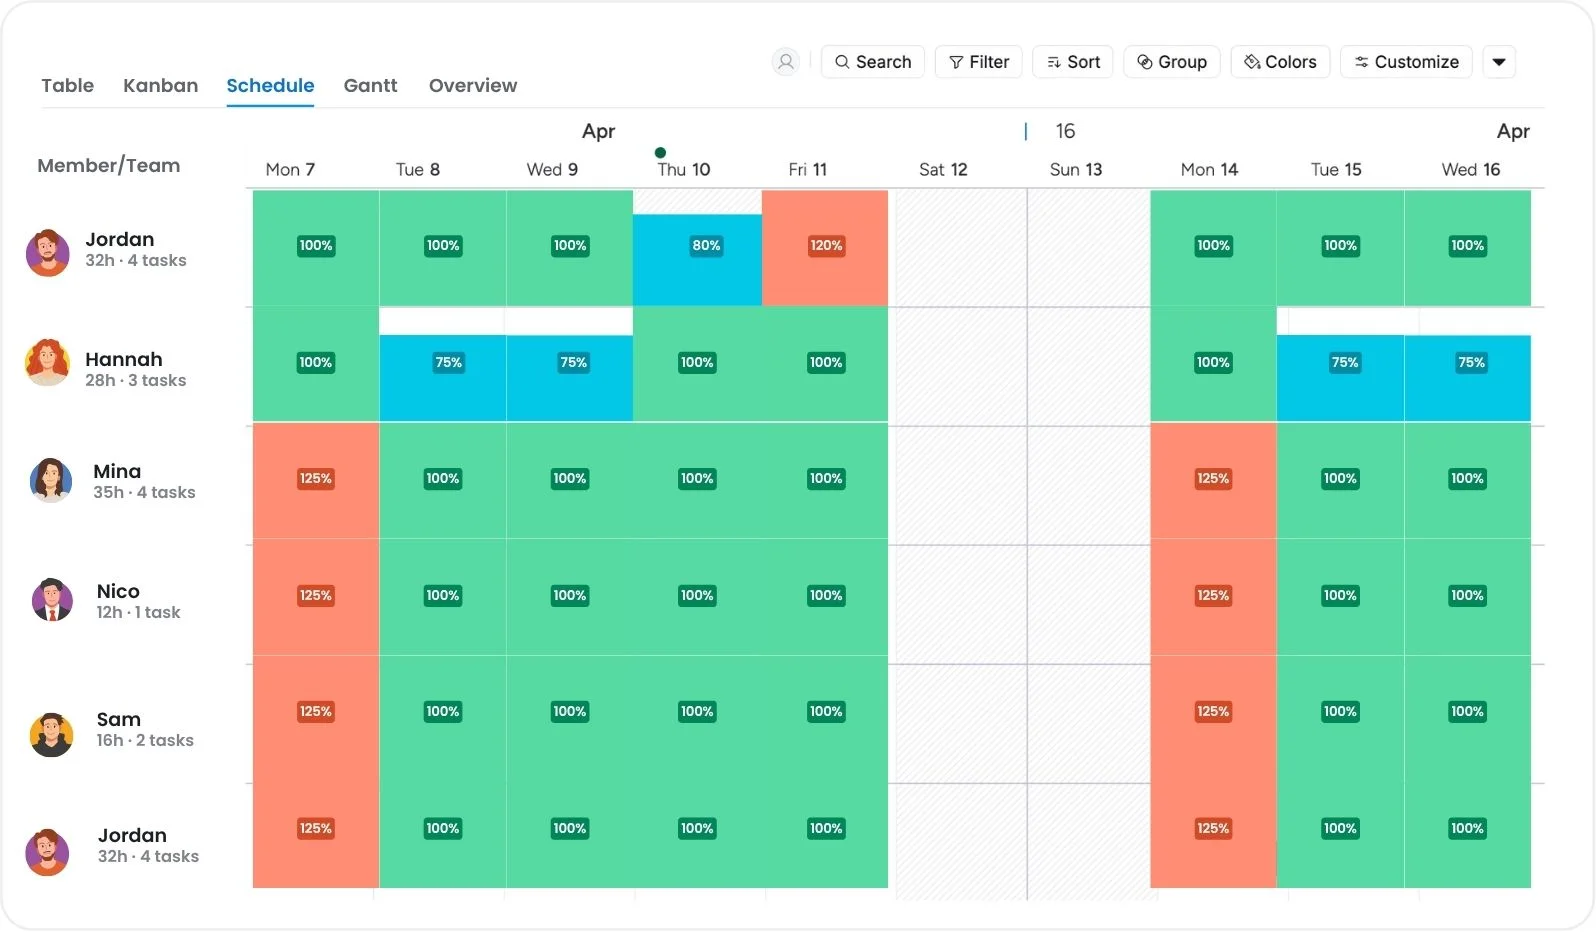The width and height of the screenshot is (1596, 932).
Task: Select the Sat 12 date header
Action: pos(943,170)
